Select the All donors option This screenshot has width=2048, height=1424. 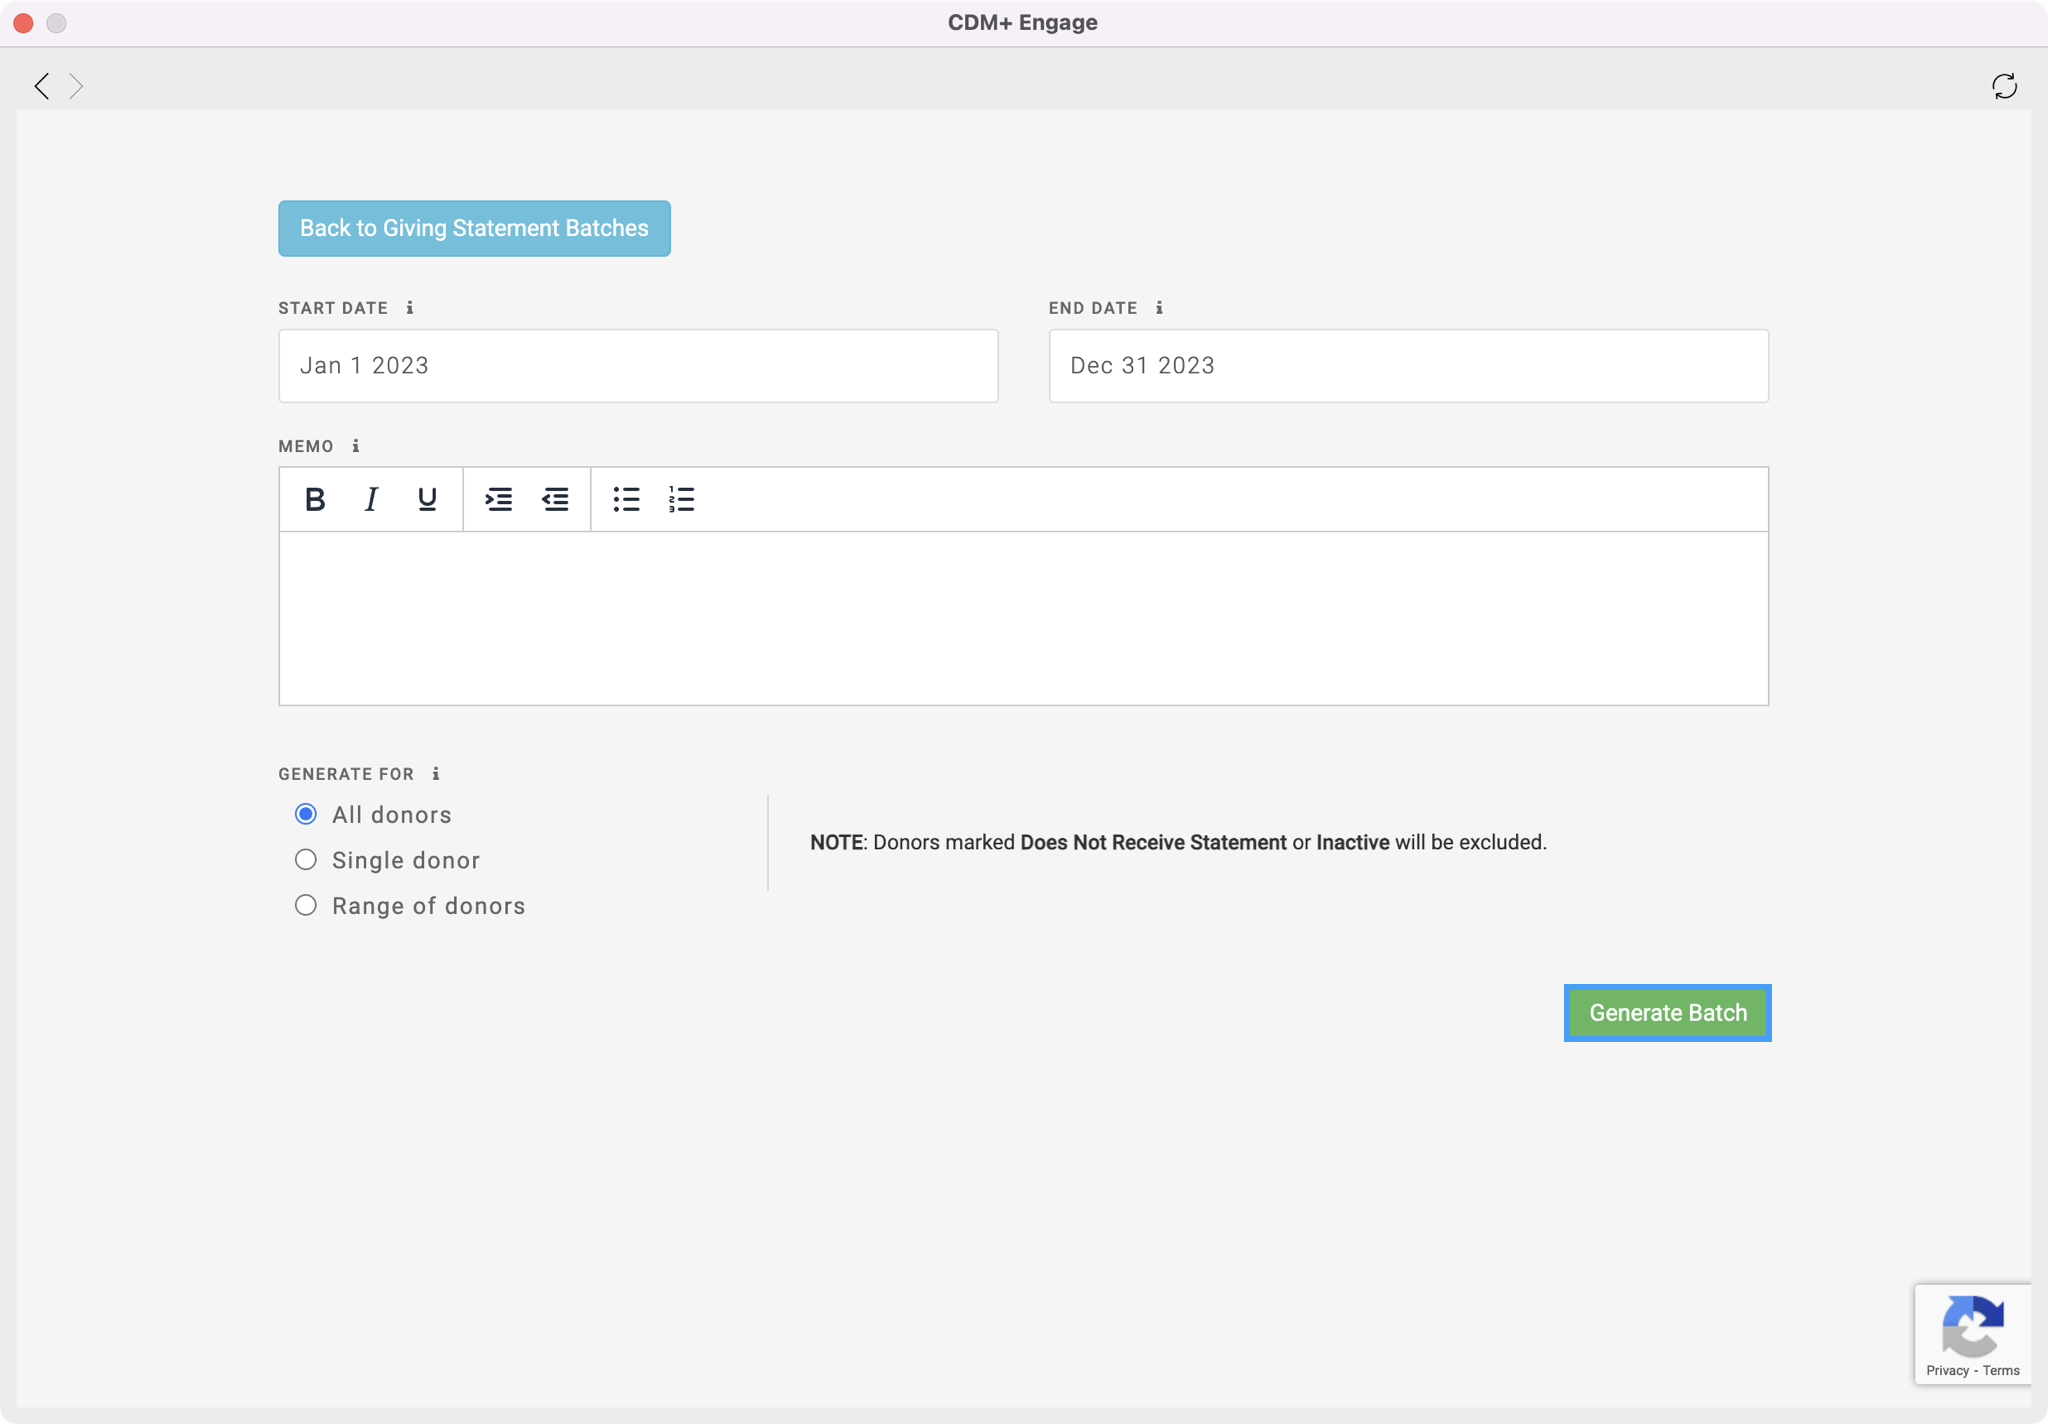[306, 814]
